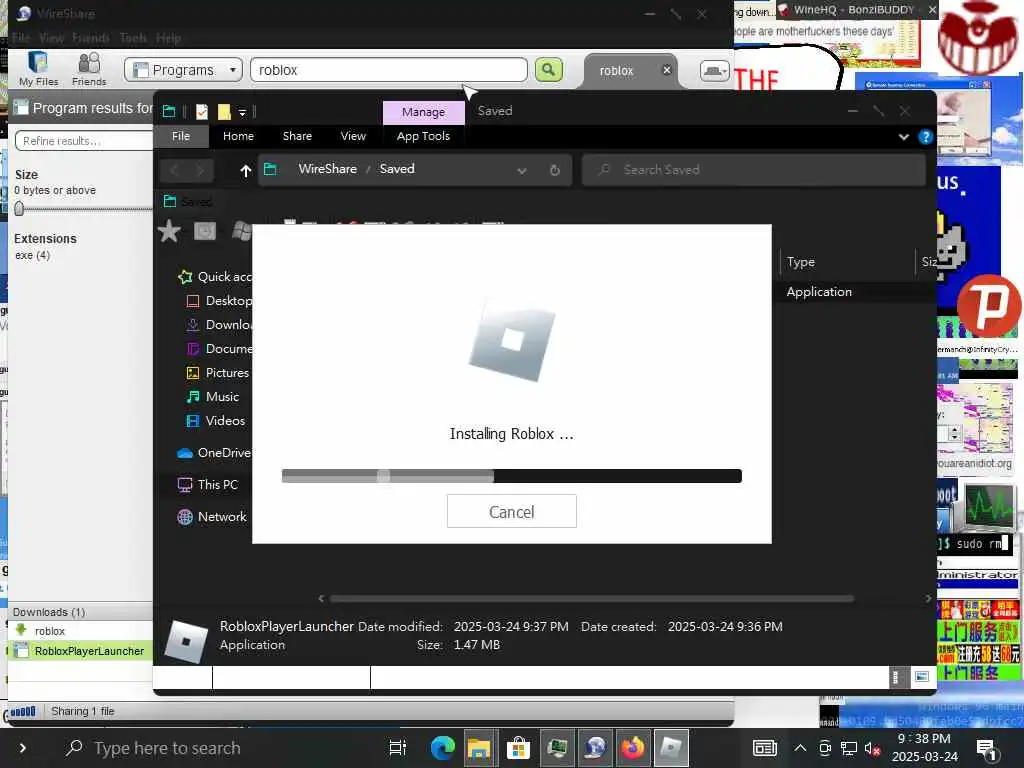Click the green search button in WireShare
1024x768 pixels.
tap(549, 69)
